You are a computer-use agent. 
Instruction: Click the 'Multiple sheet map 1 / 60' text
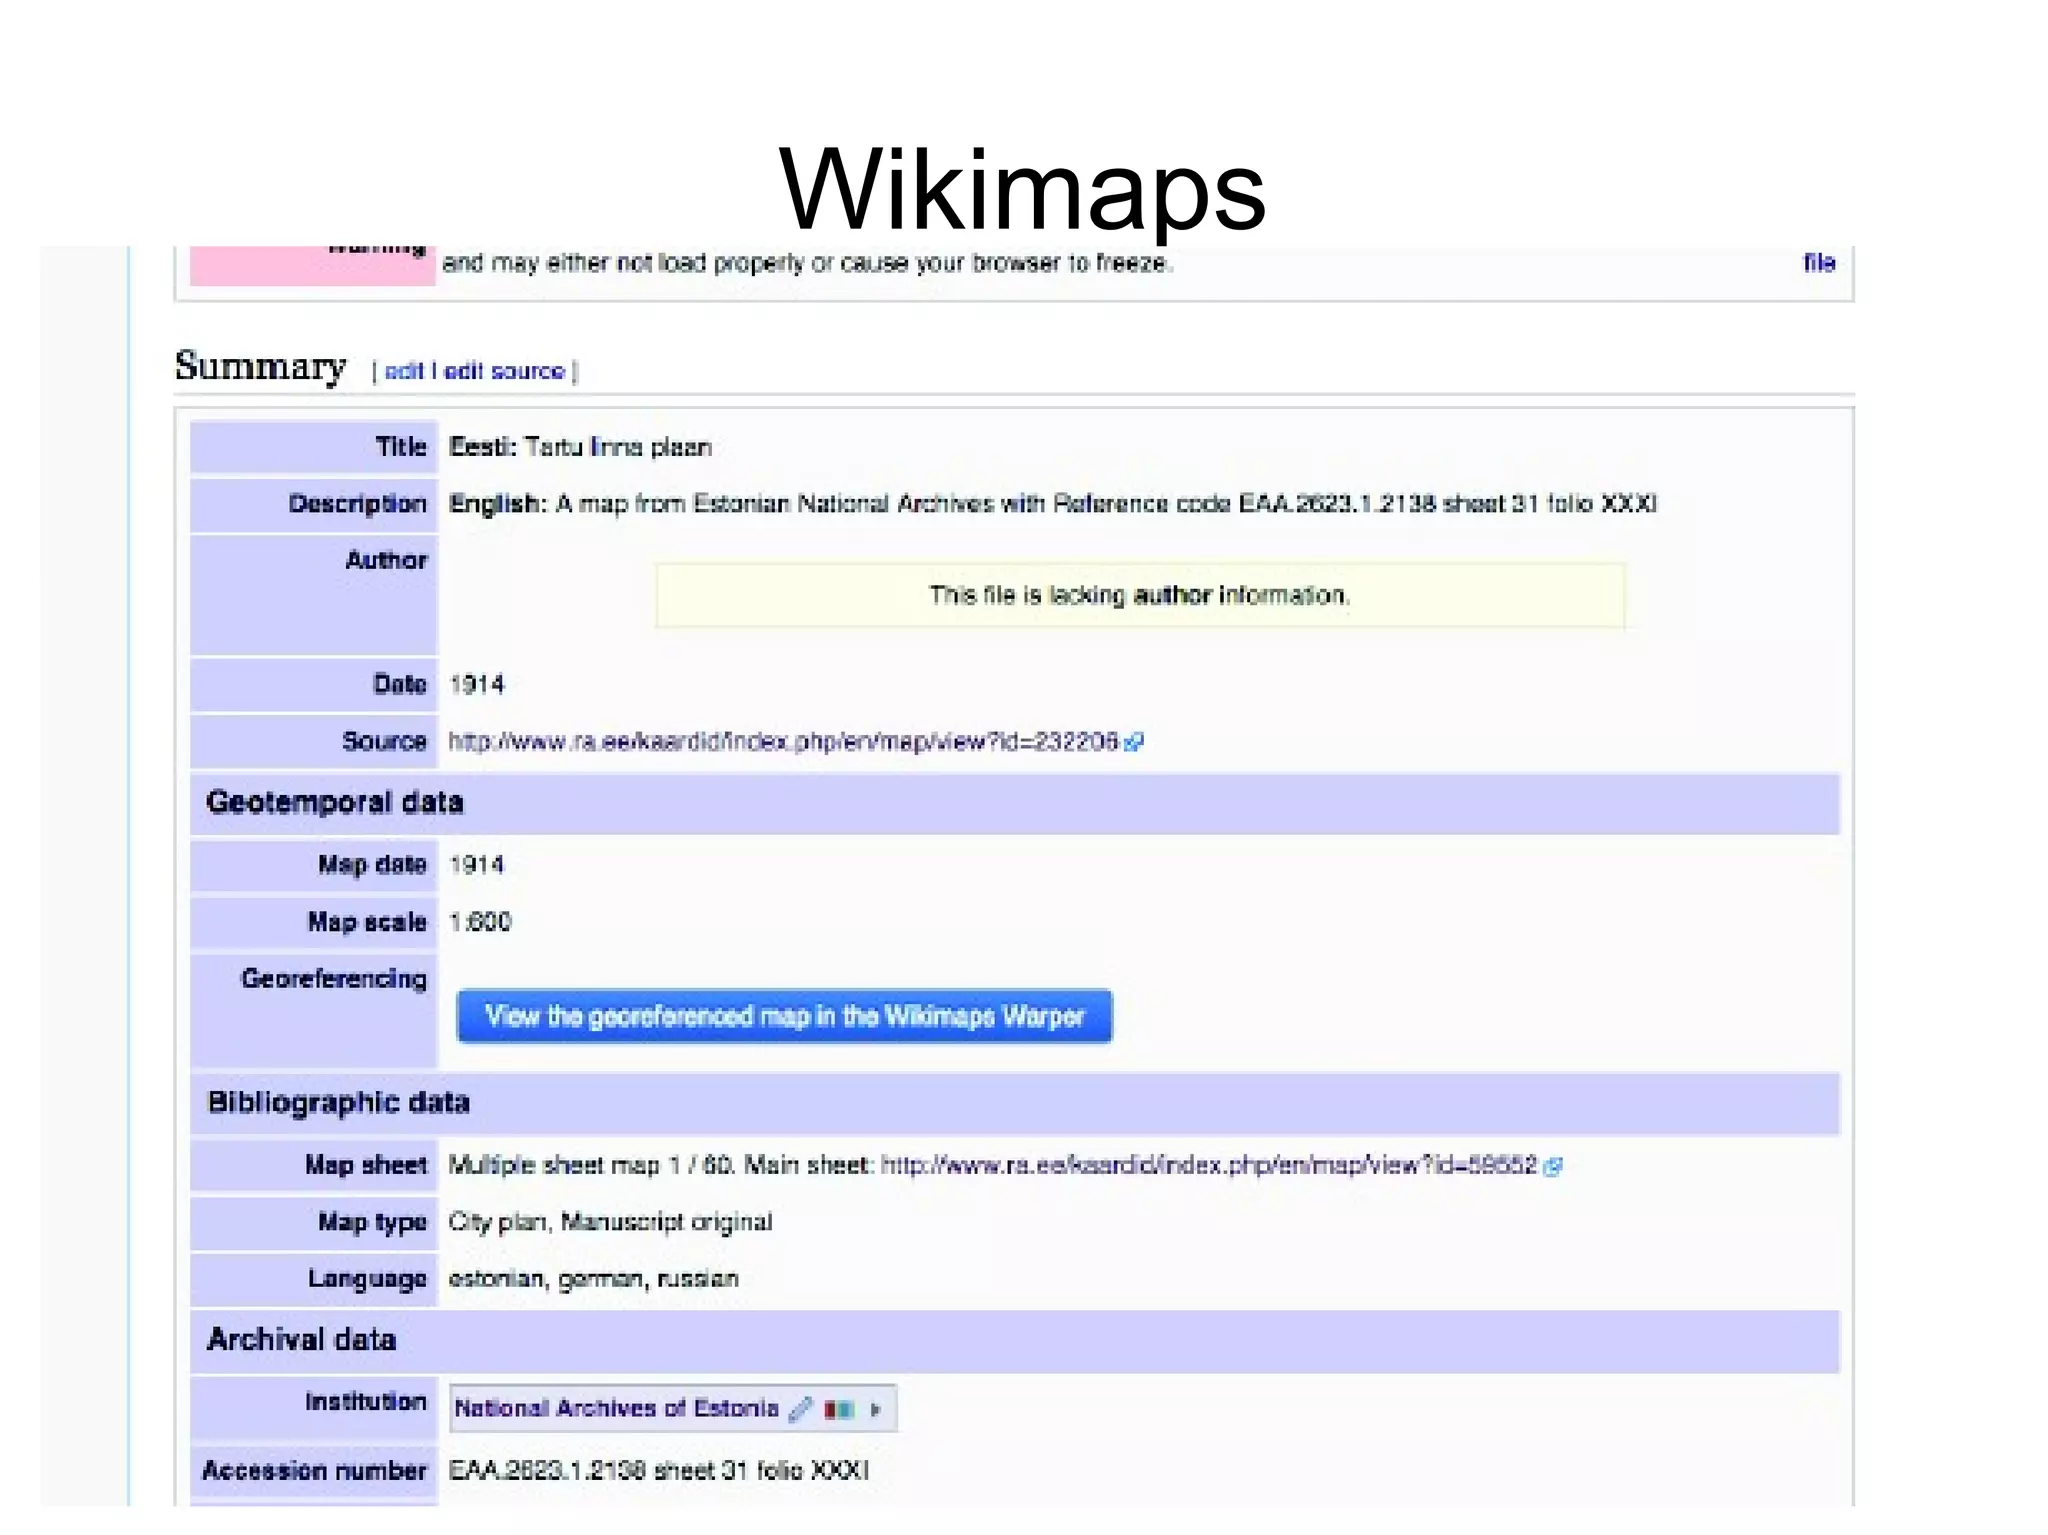pos(592,1165)
